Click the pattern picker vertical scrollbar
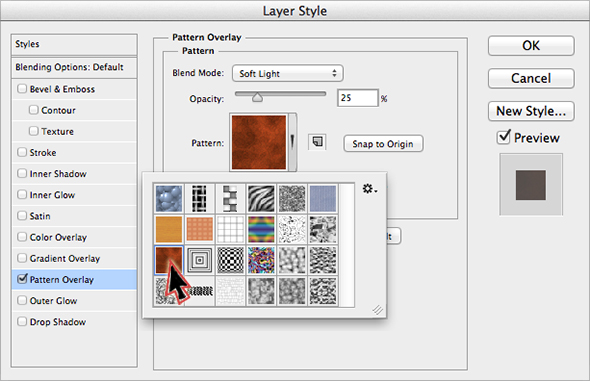The image size is (590, 381). (347, 245)
